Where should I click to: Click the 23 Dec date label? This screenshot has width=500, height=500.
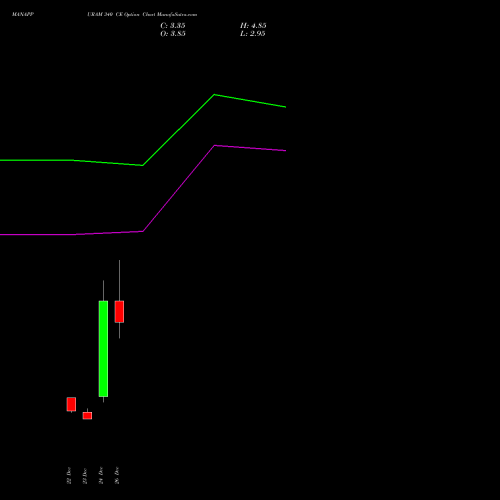[x=85, y=475]
